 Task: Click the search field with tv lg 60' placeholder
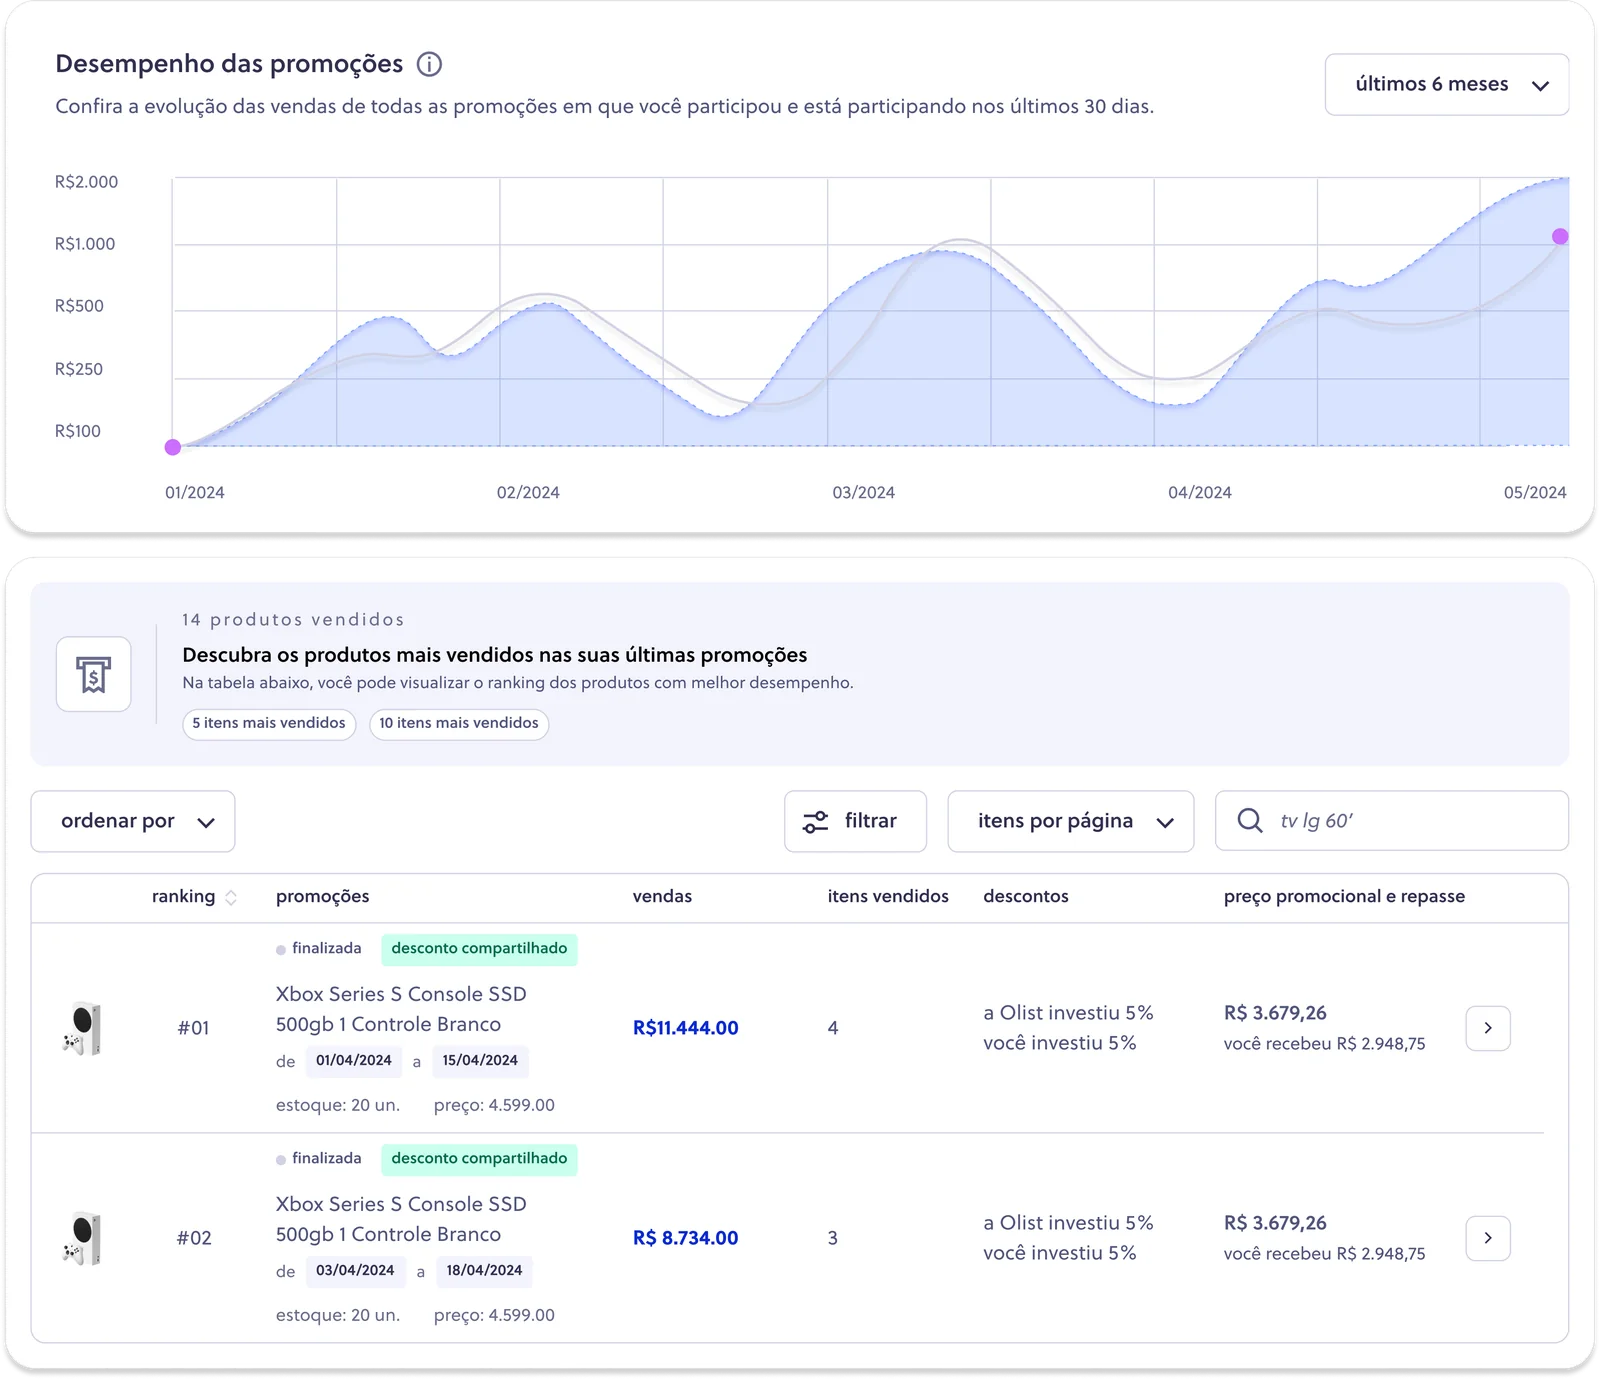pyautogui.click(x=1391, y=821)
